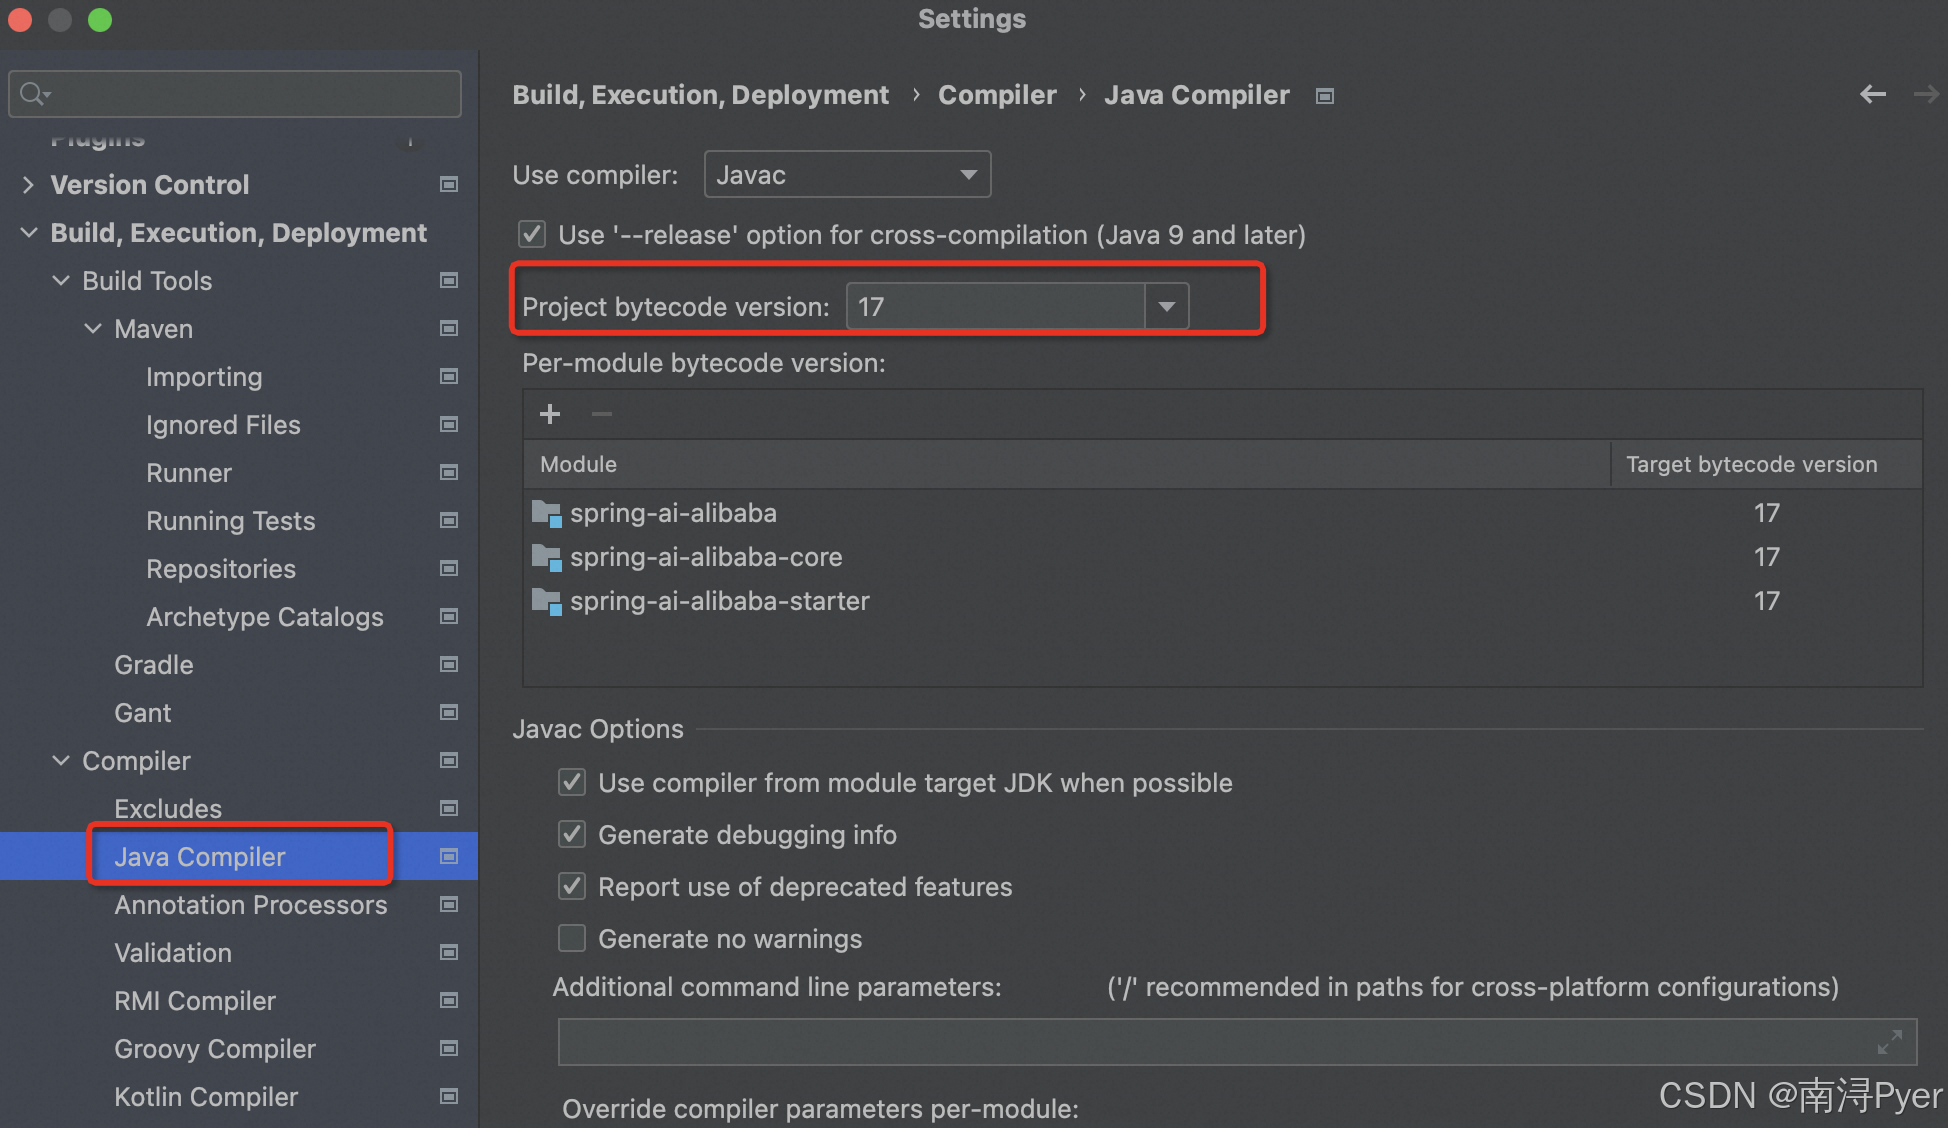1948x1128 pixels.
Task: Collapse Build, Execution, Deployment section
Action: pos(28,232)
